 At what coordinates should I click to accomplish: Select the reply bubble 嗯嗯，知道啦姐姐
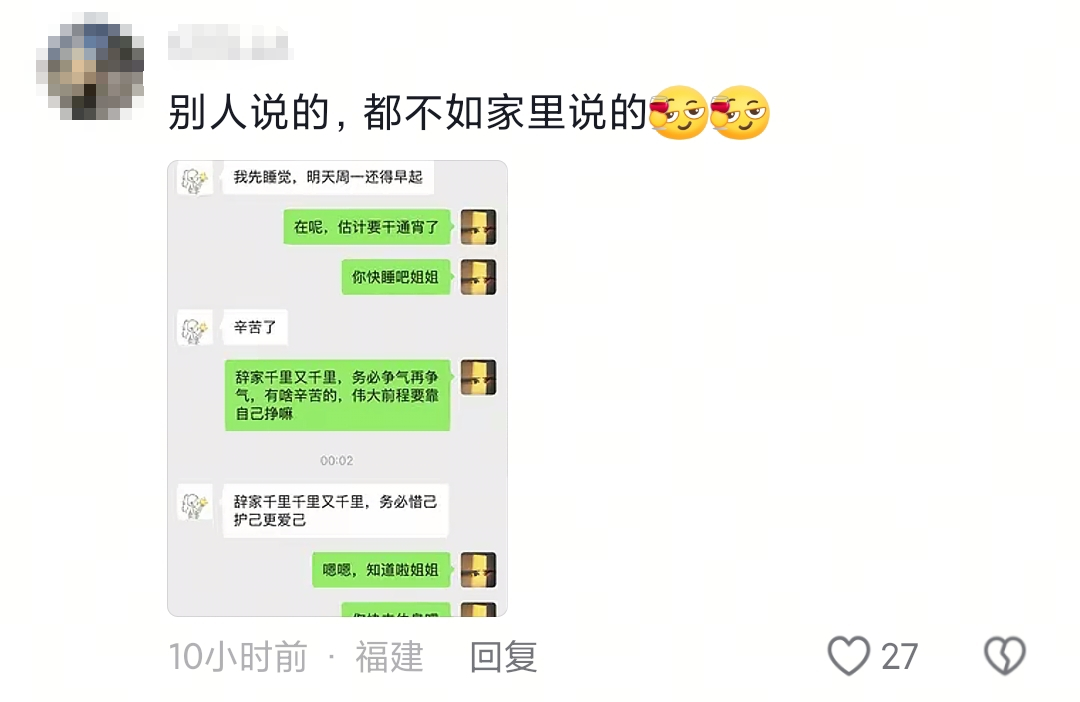pos(382,570)
